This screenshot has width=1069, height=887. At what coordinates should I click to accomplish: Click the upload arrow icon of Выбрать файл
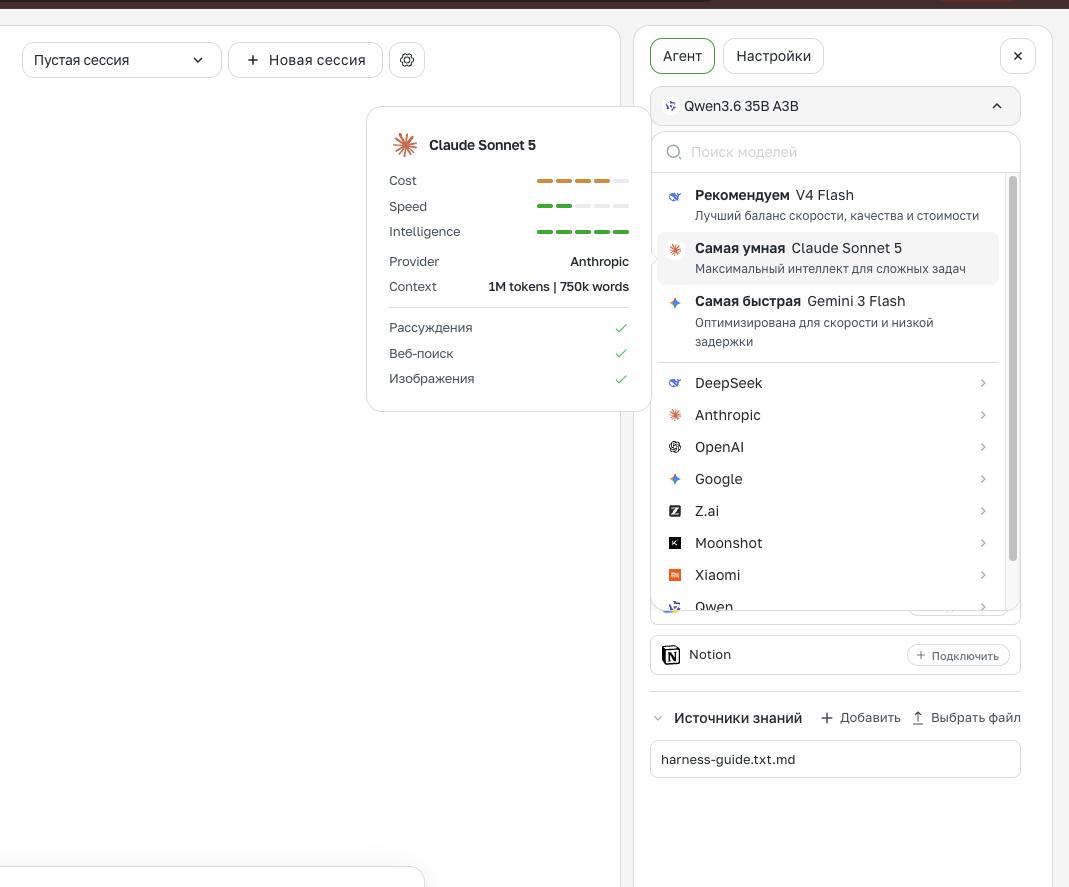pos(918,718)
